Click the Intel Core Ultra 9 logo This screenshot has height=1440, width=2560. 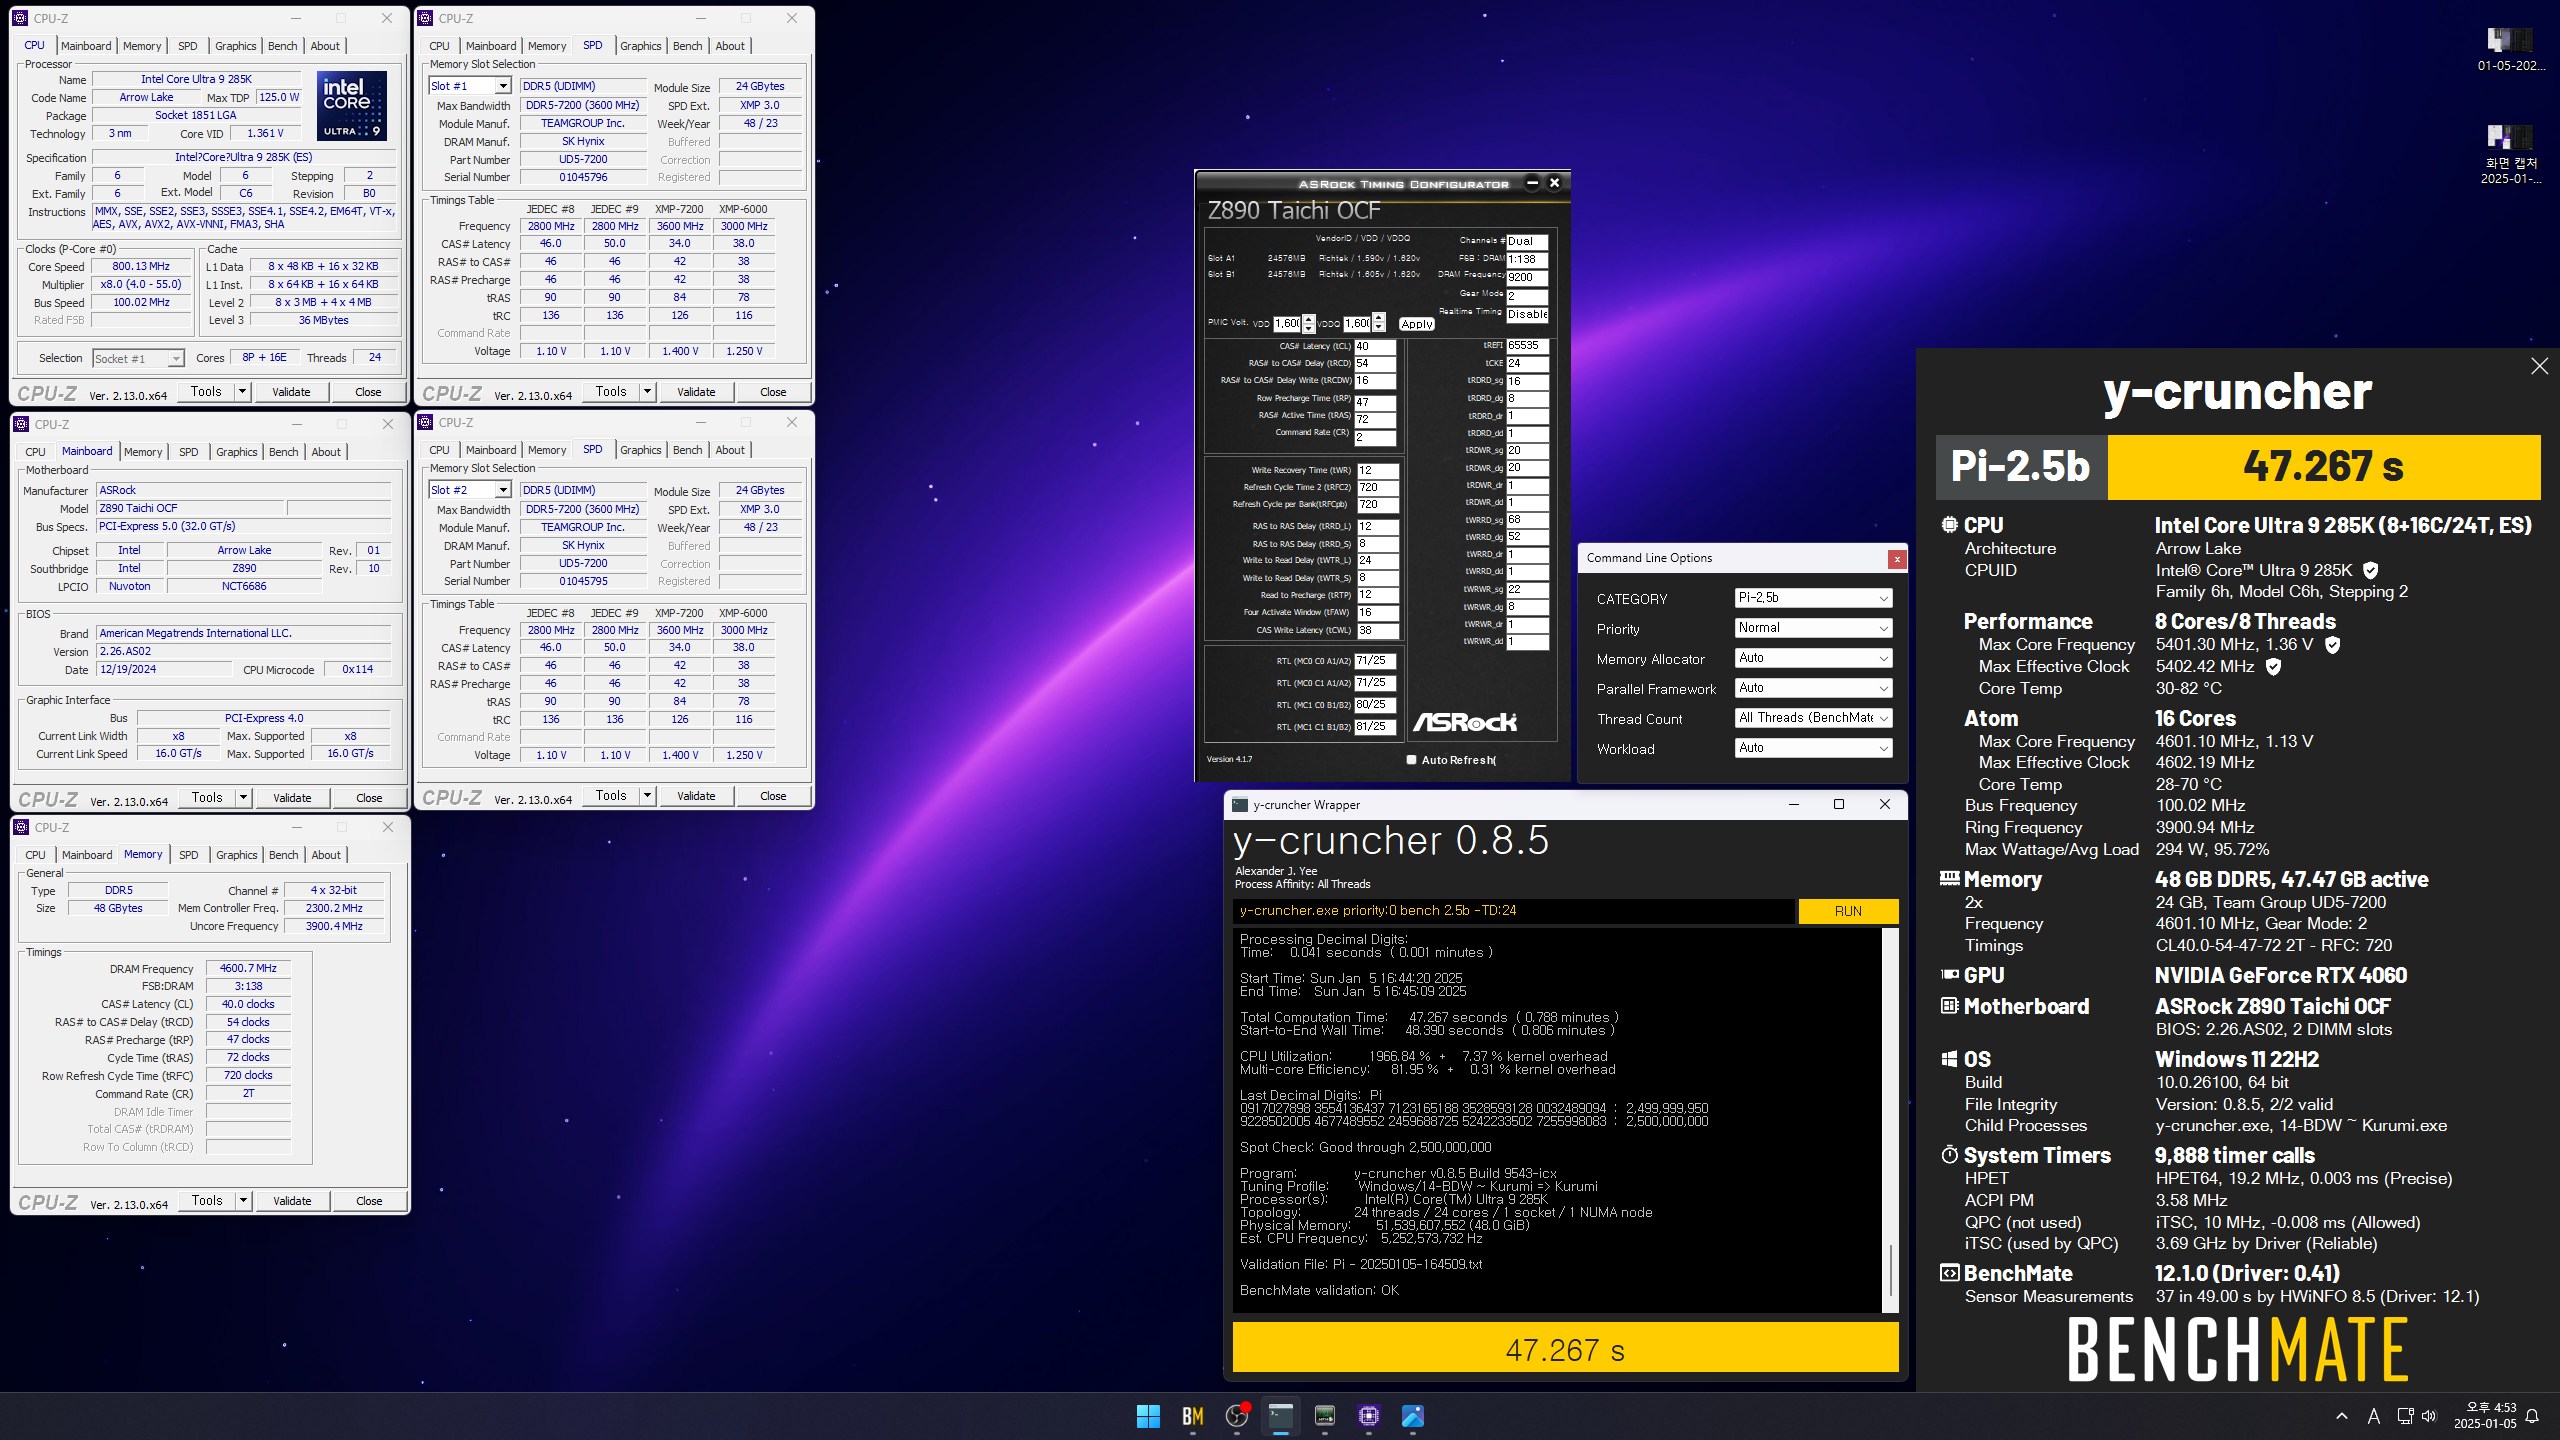coord(352,105)
